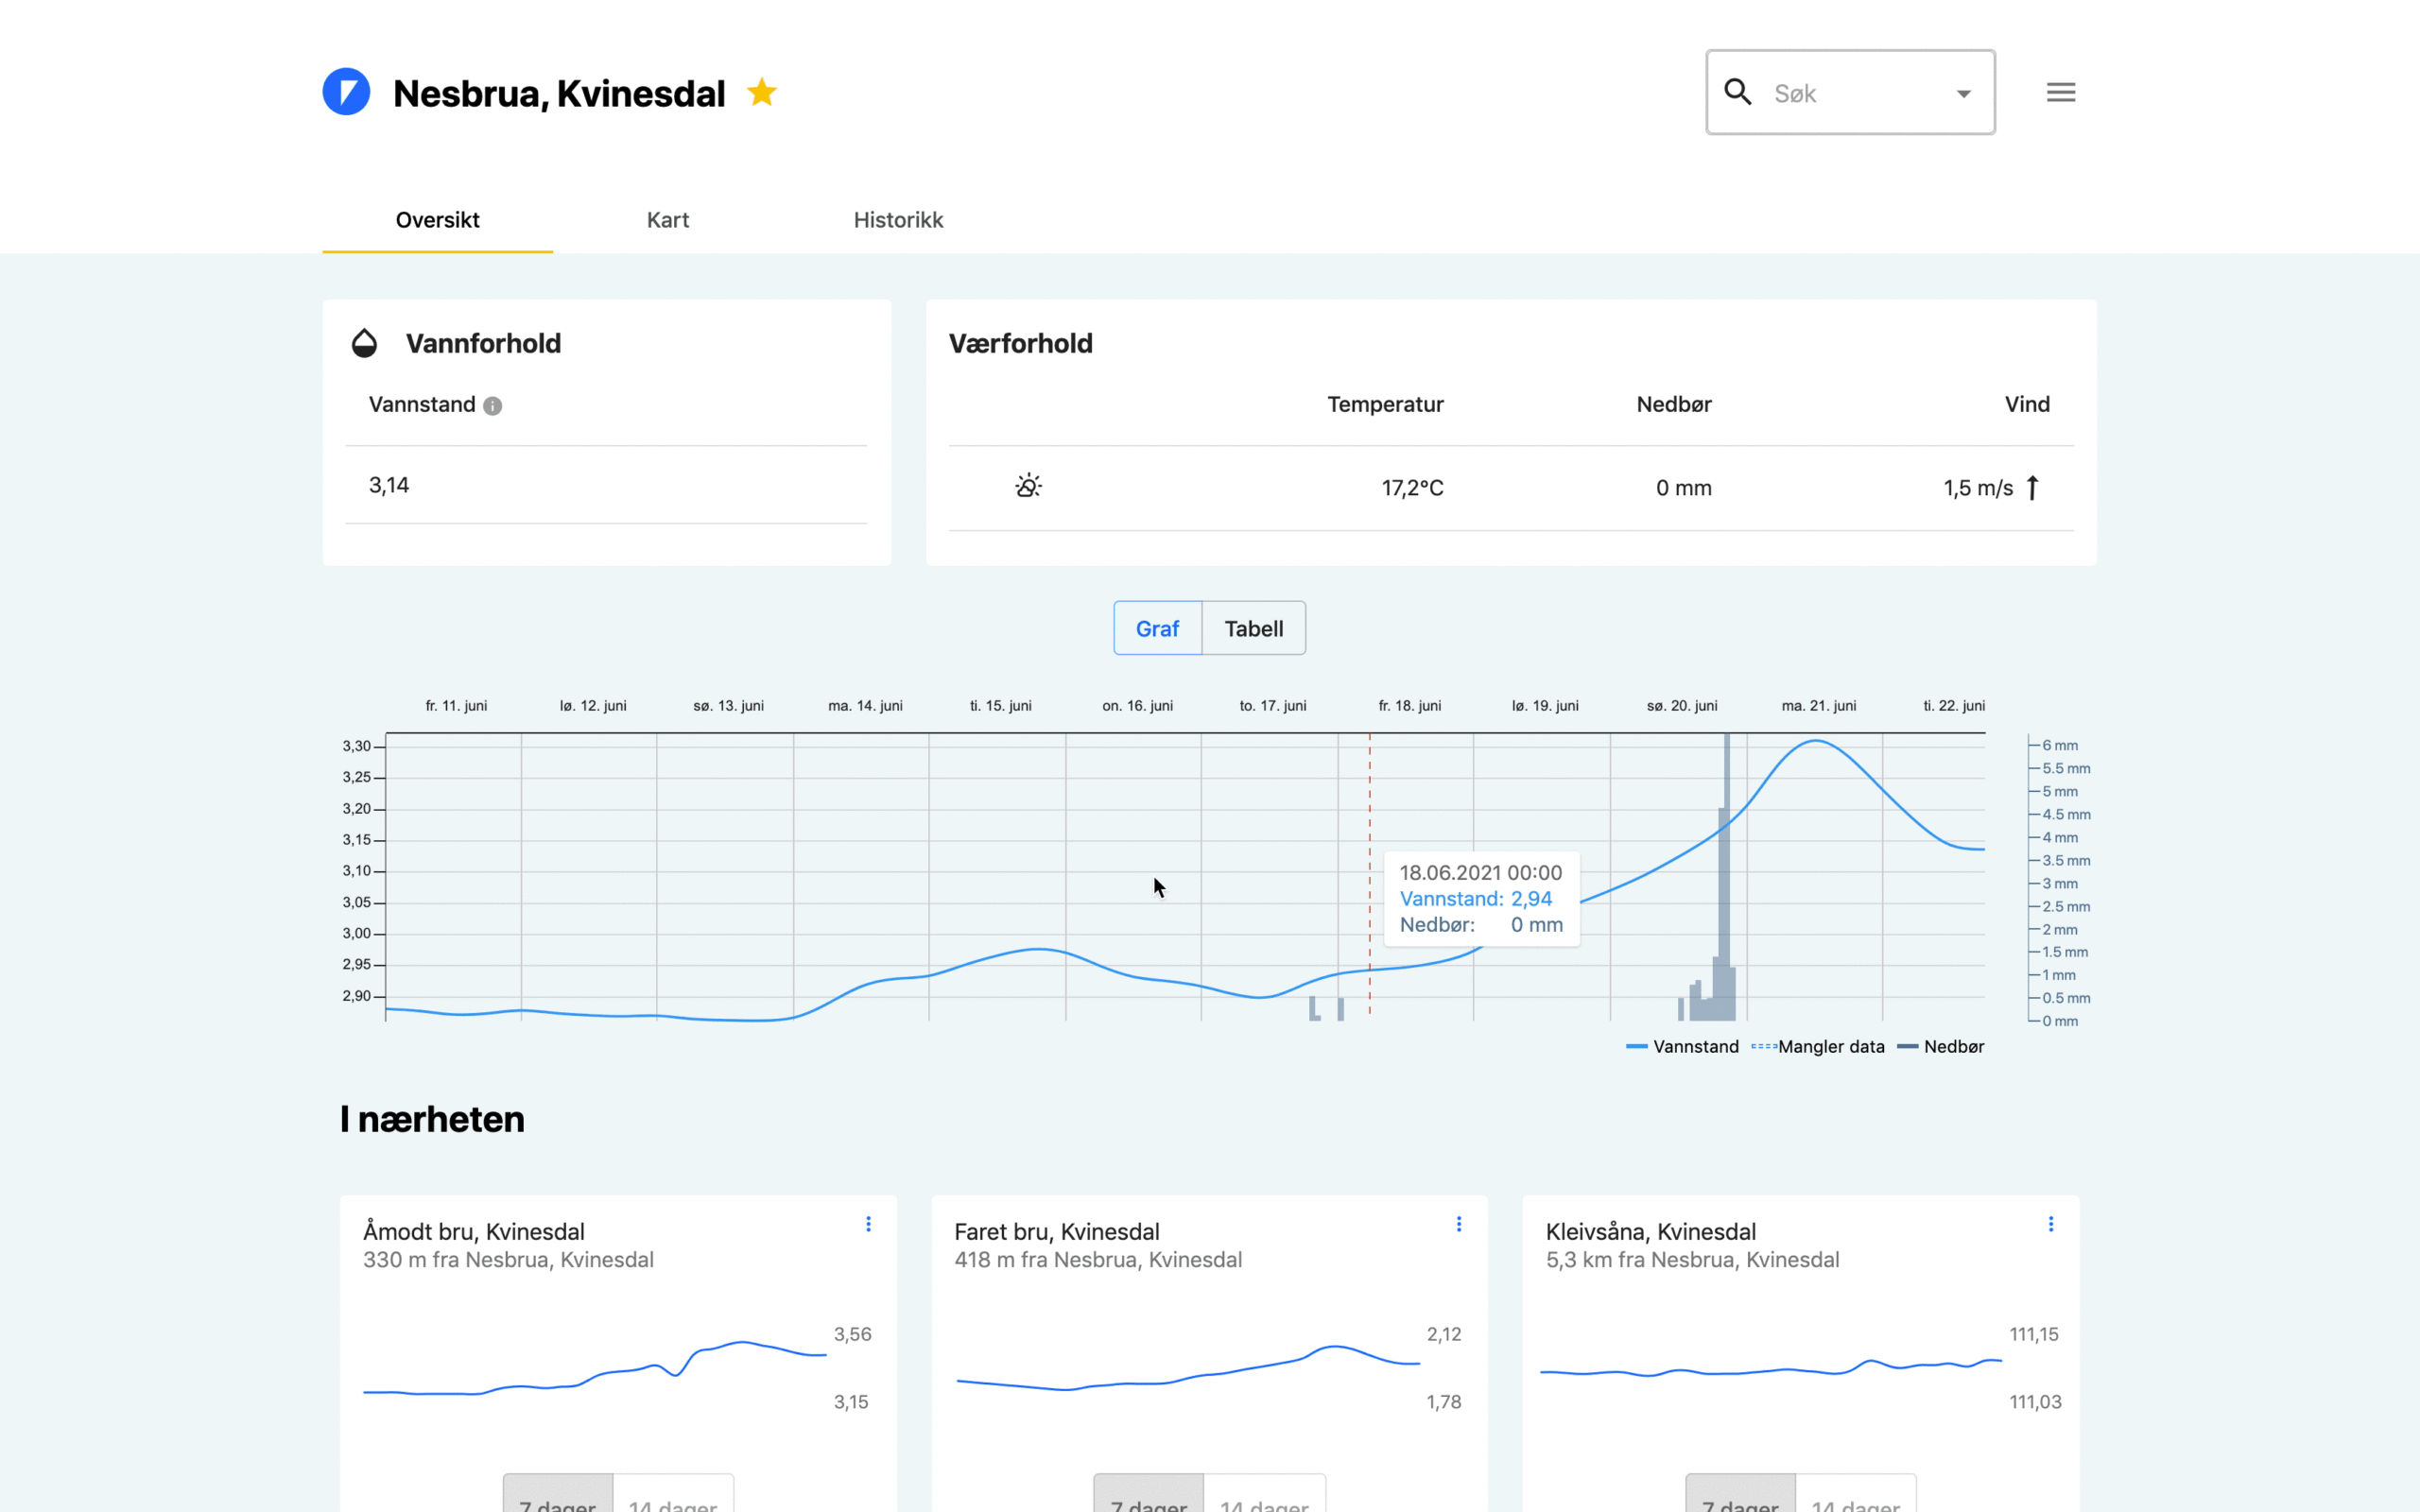Viewport: 2420px width, 1512px height.
Task: Switch to the Kart tab
Action: click(668, 220)
